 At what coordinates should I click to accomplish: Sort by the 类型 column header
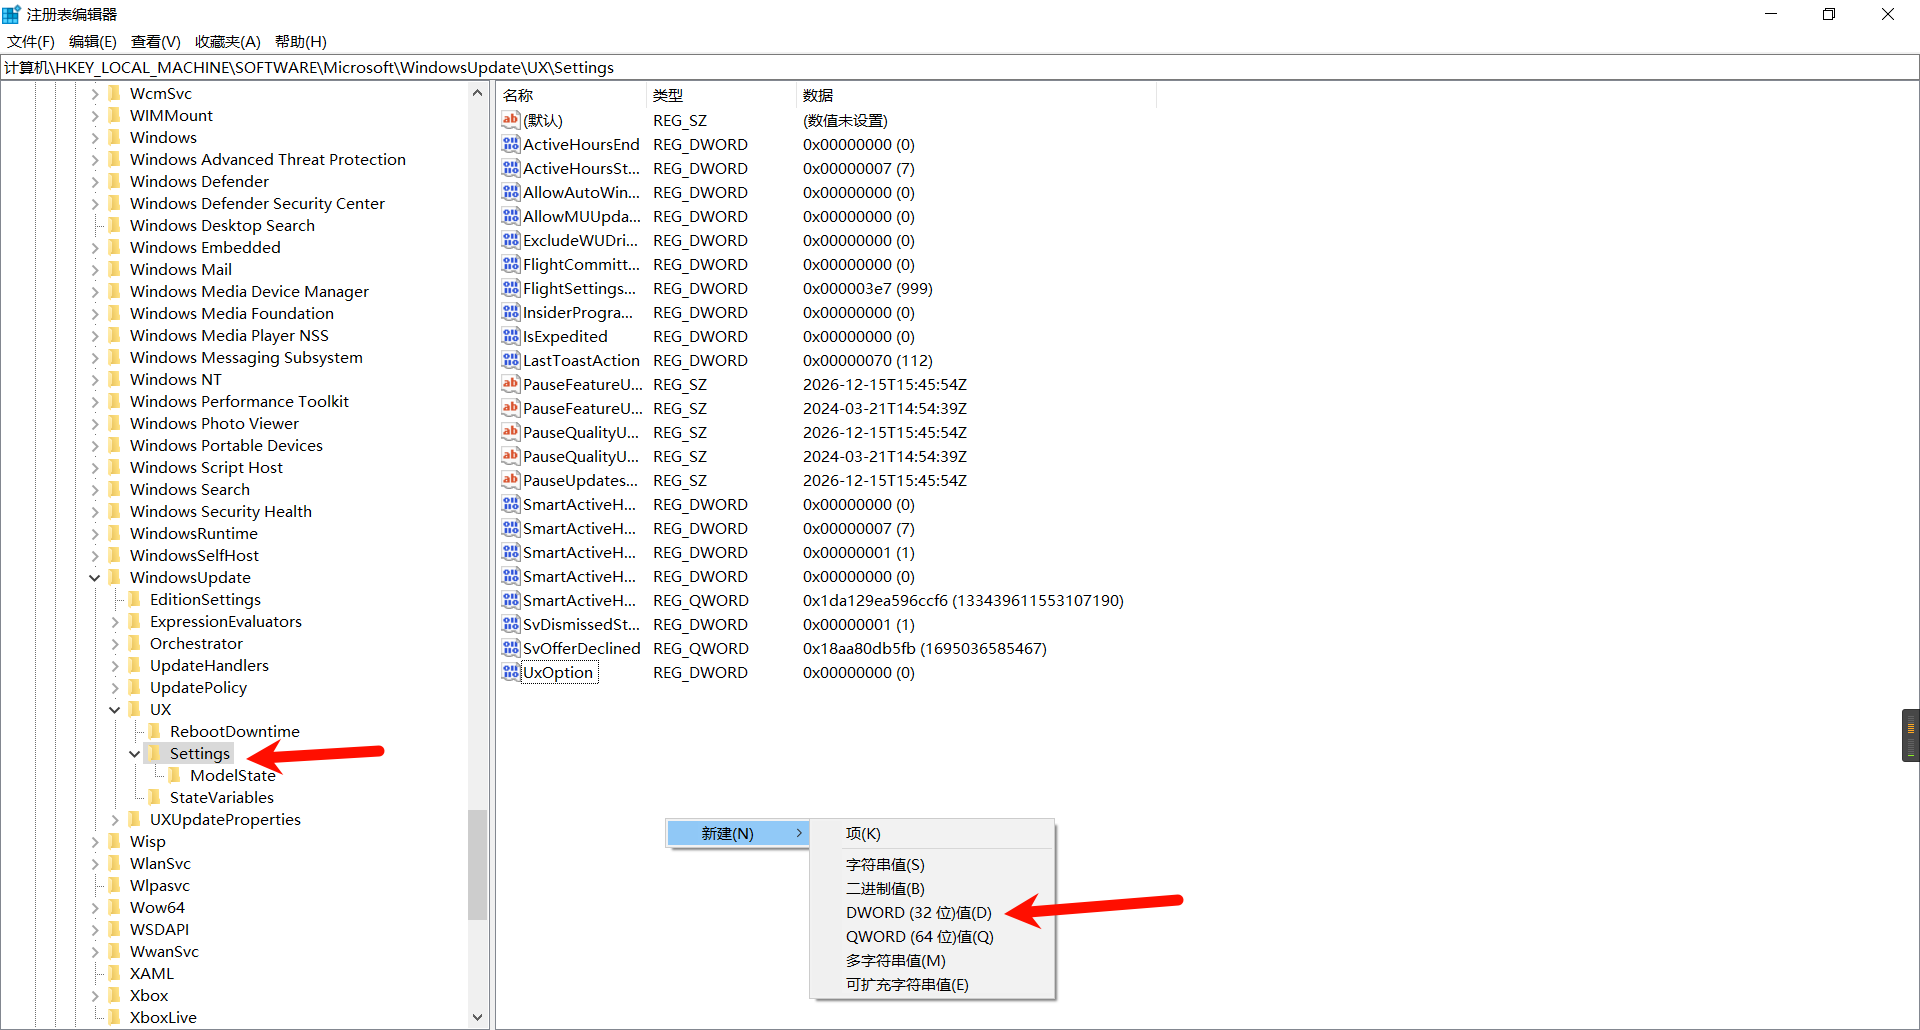click(x=721, y=95)
